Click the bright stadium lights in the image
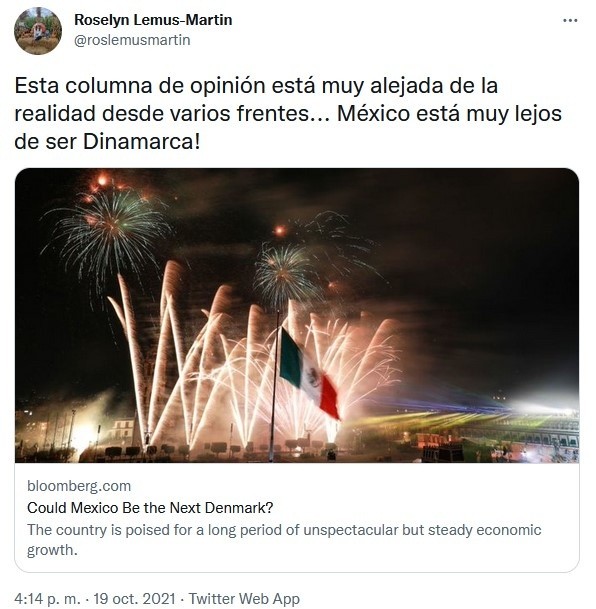Viewport: 596px width, 609px height. 544,407
